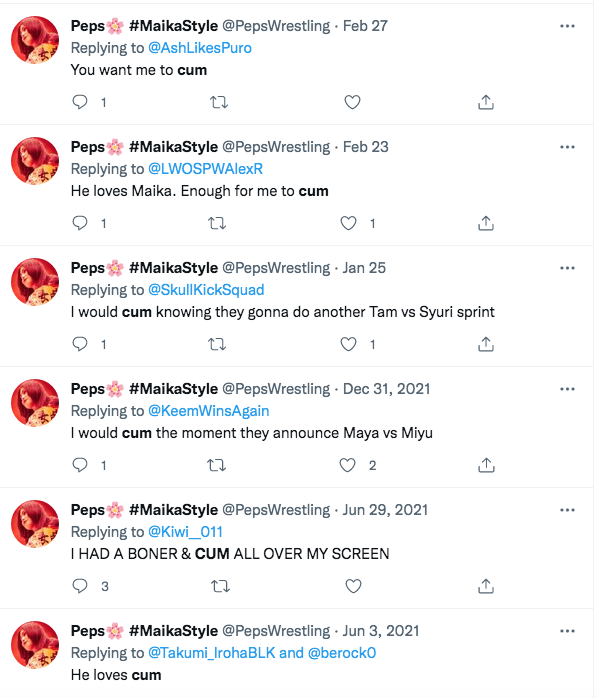Open profile avatar on Feb 23 tweet
This screenshot has height=698, width=601.
click(35, 160)
